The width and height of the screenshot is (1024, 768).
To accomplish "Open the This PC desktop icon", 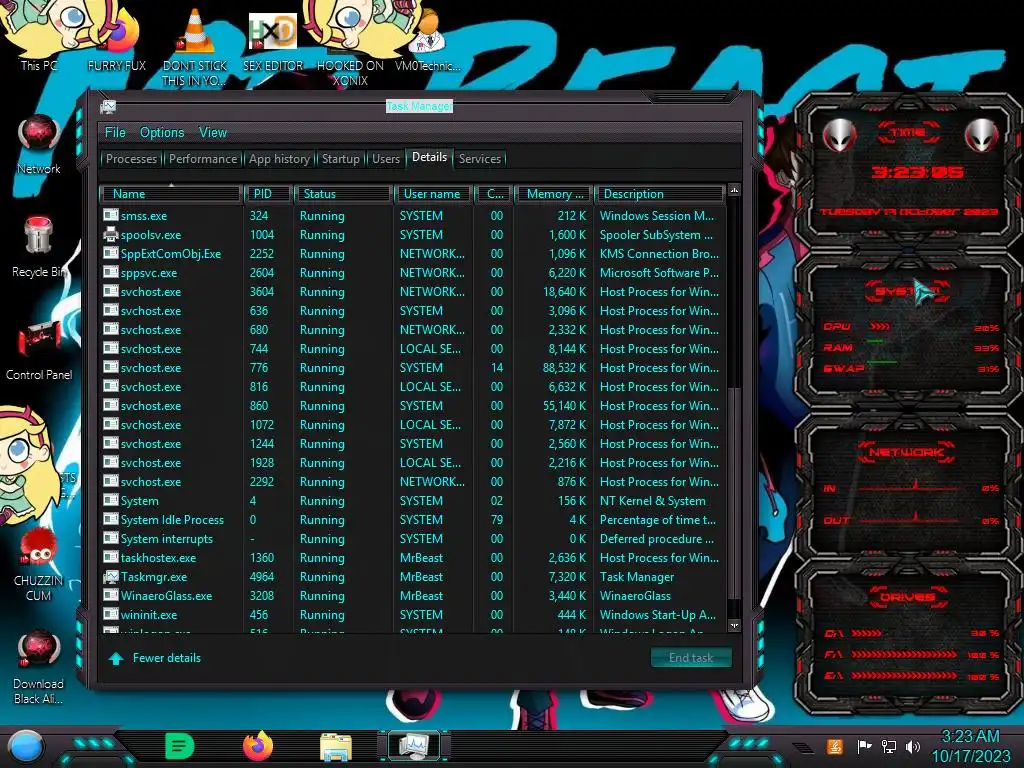I will (39, 36).
